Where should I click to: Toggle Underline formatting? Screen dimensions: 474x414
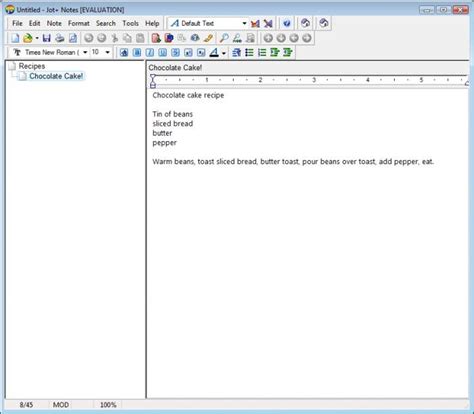[x=162, y=52]
